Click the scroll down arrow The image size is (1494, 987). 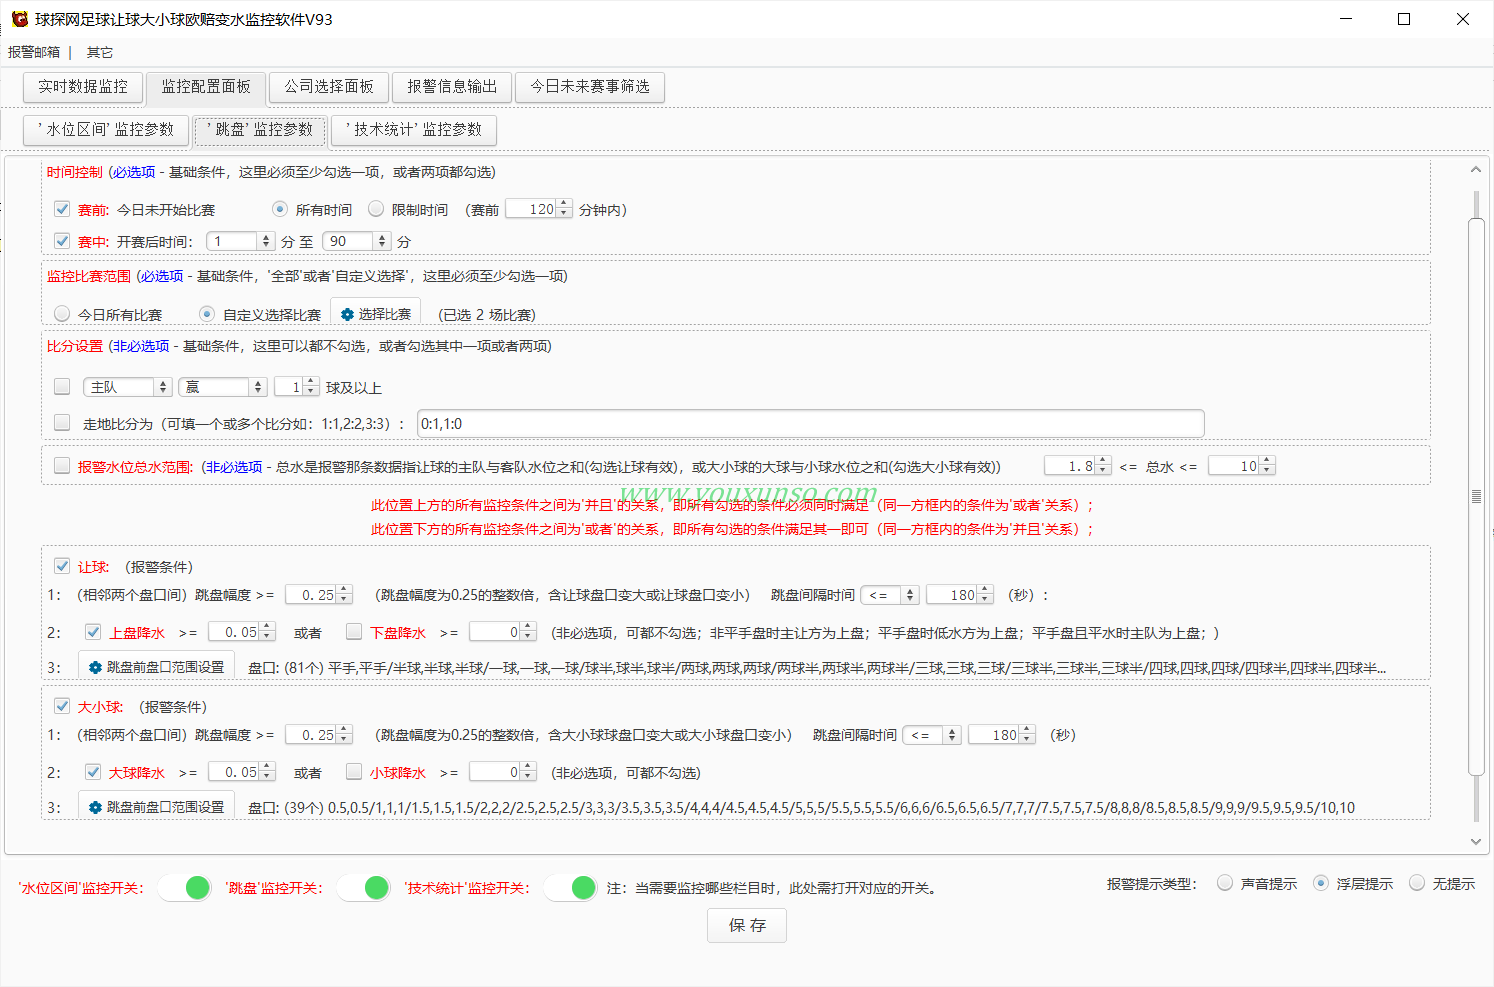(x=1476, y=842)
